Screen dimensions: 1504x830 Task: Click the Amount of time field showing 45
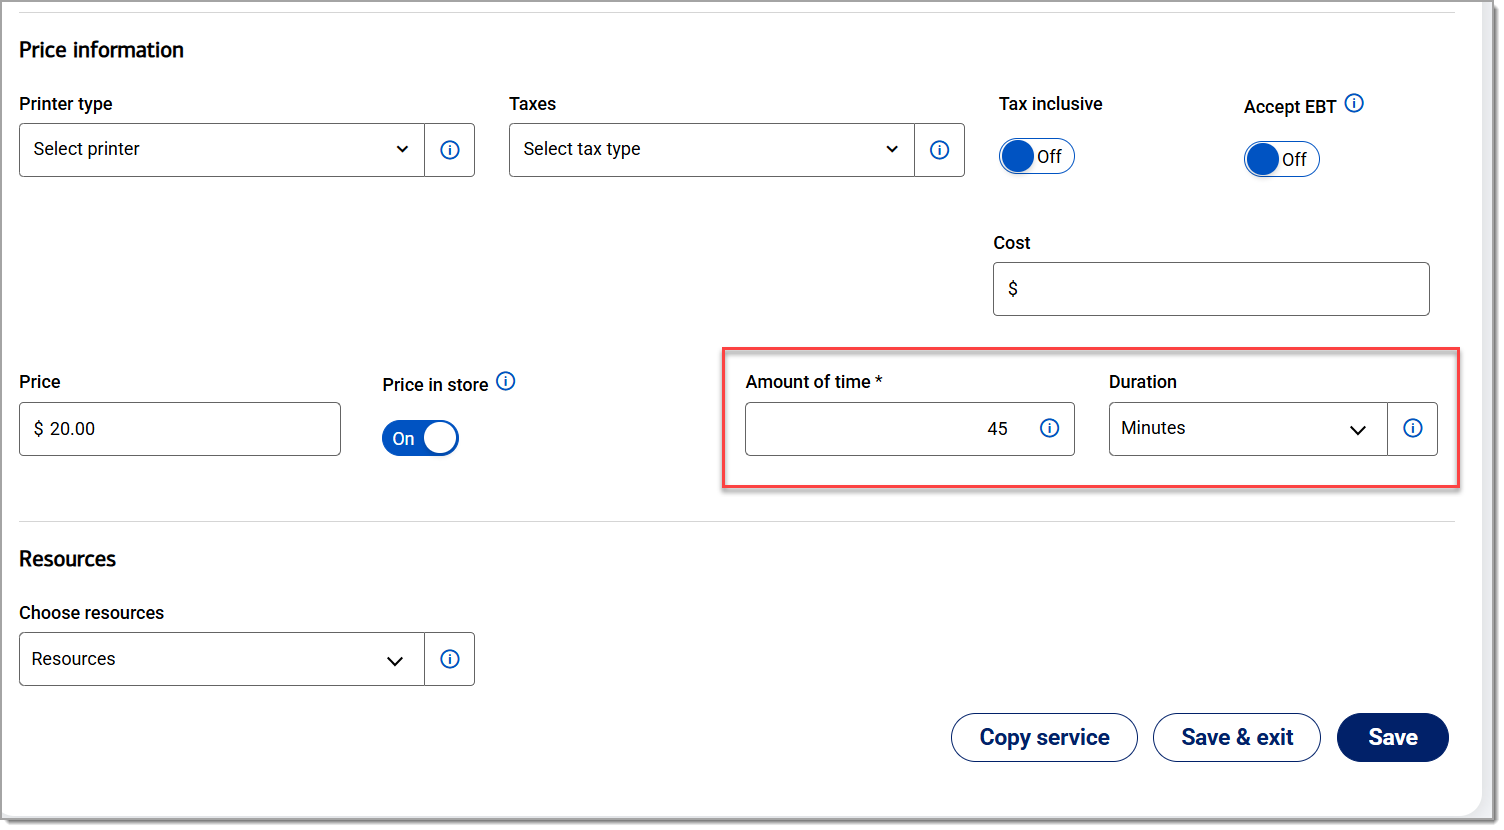(x=910, y=429)
